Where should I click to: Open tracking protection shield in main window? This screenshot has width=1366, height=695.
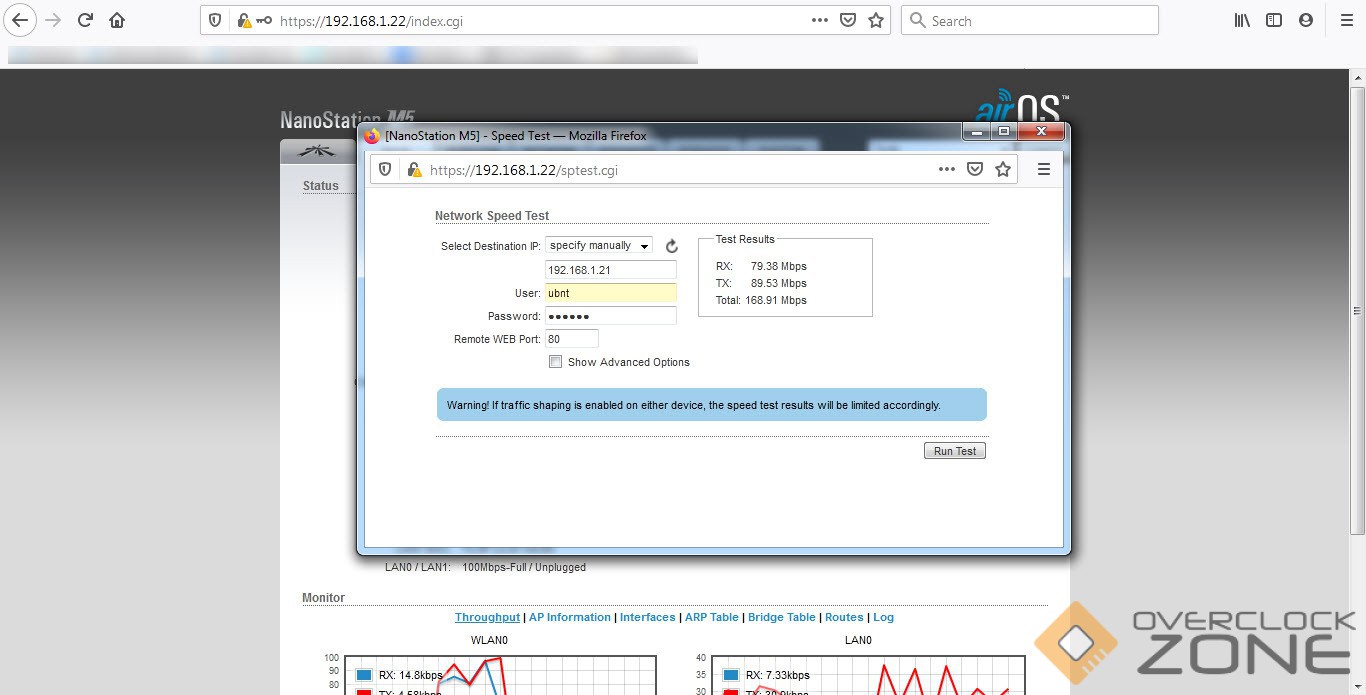click(x=215, y=20)
